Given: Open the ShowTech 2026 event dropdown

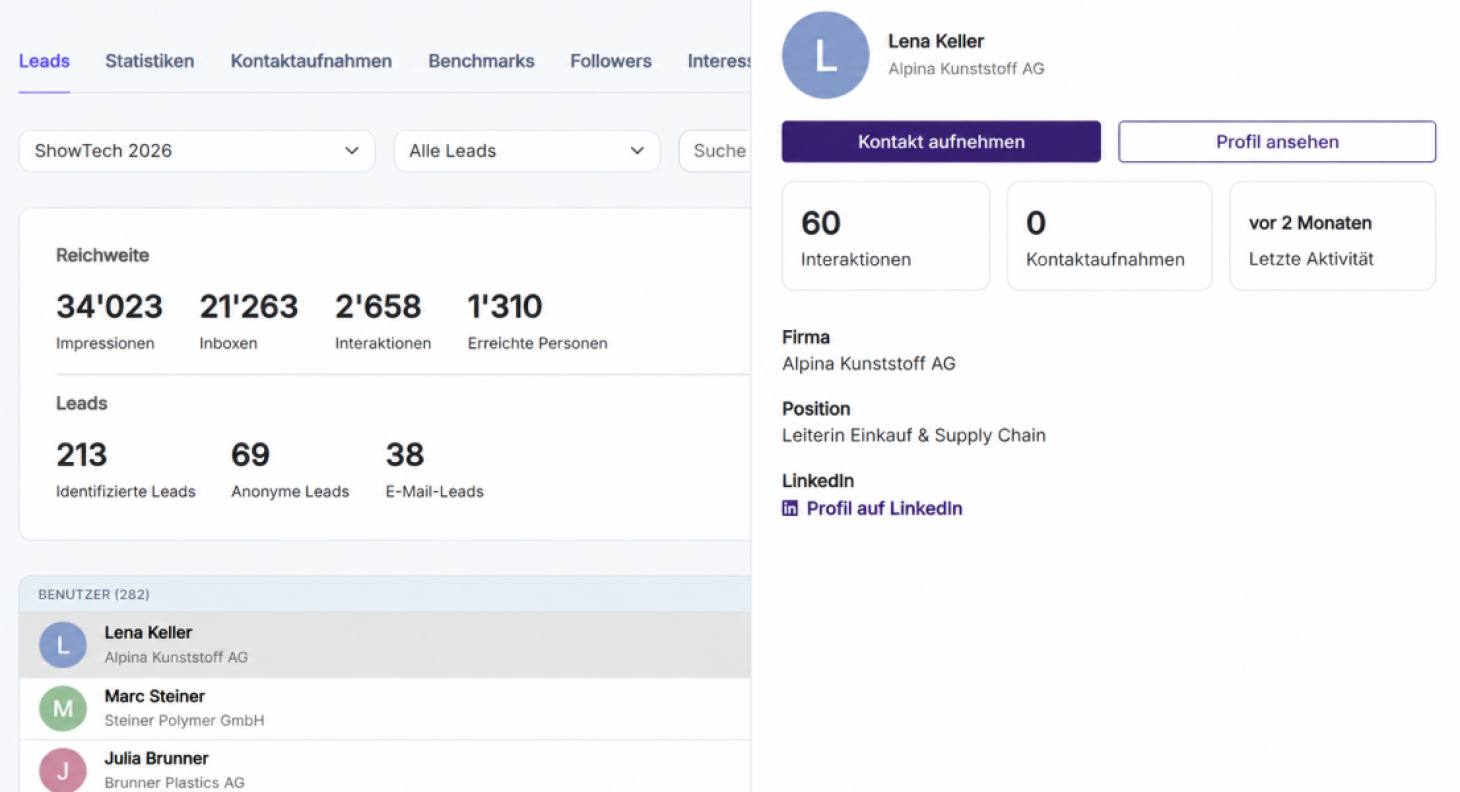Looking at the screenshot, I should [197, 151].
